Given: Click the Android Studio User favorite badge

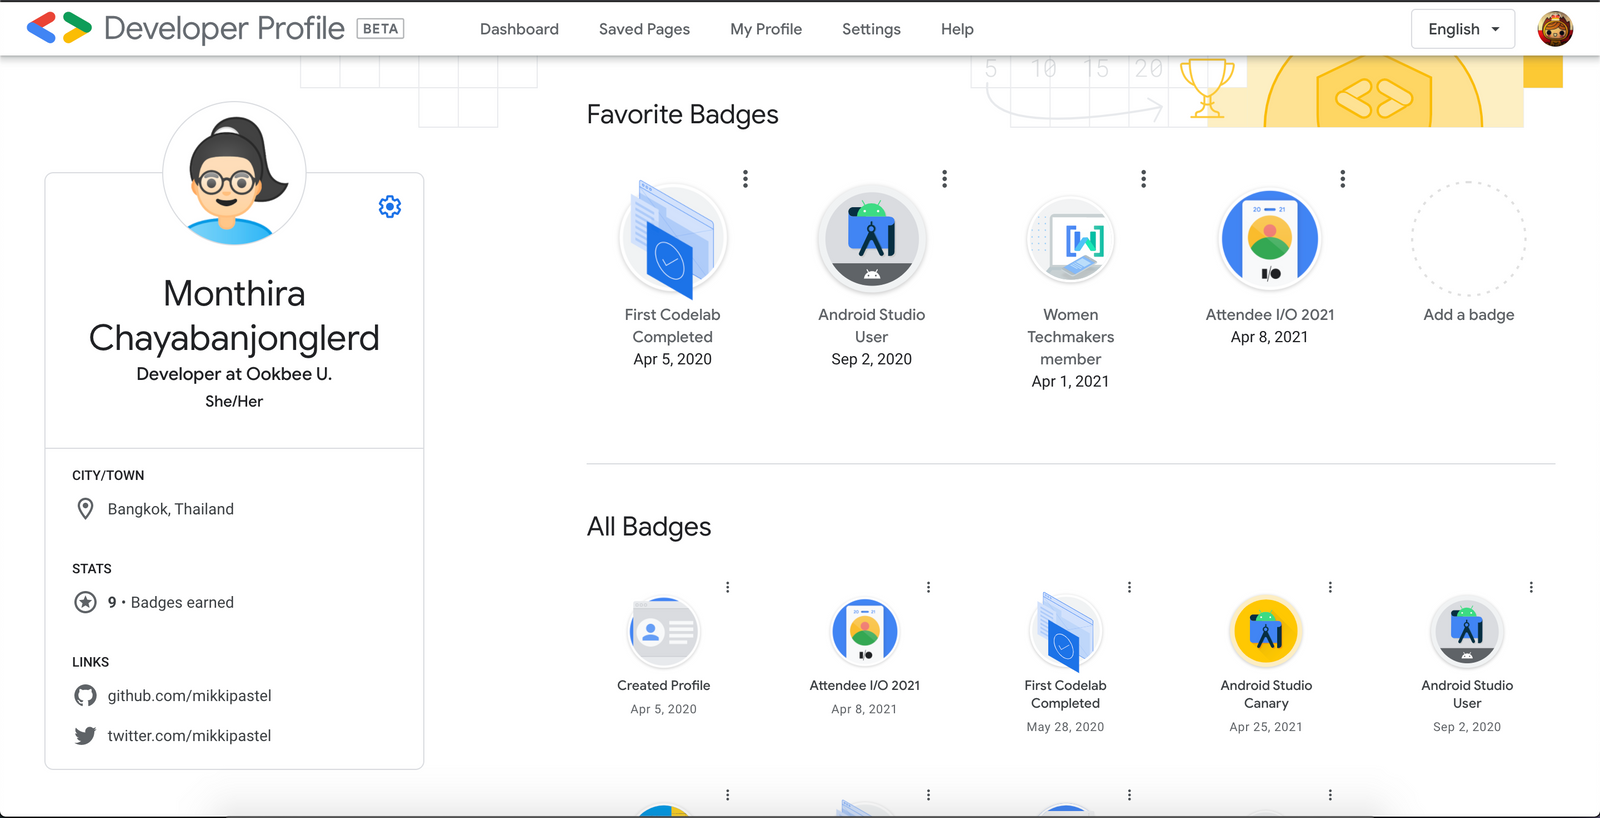Looking at the screenshot, I should pyautogui.click(x=871, y=241).
